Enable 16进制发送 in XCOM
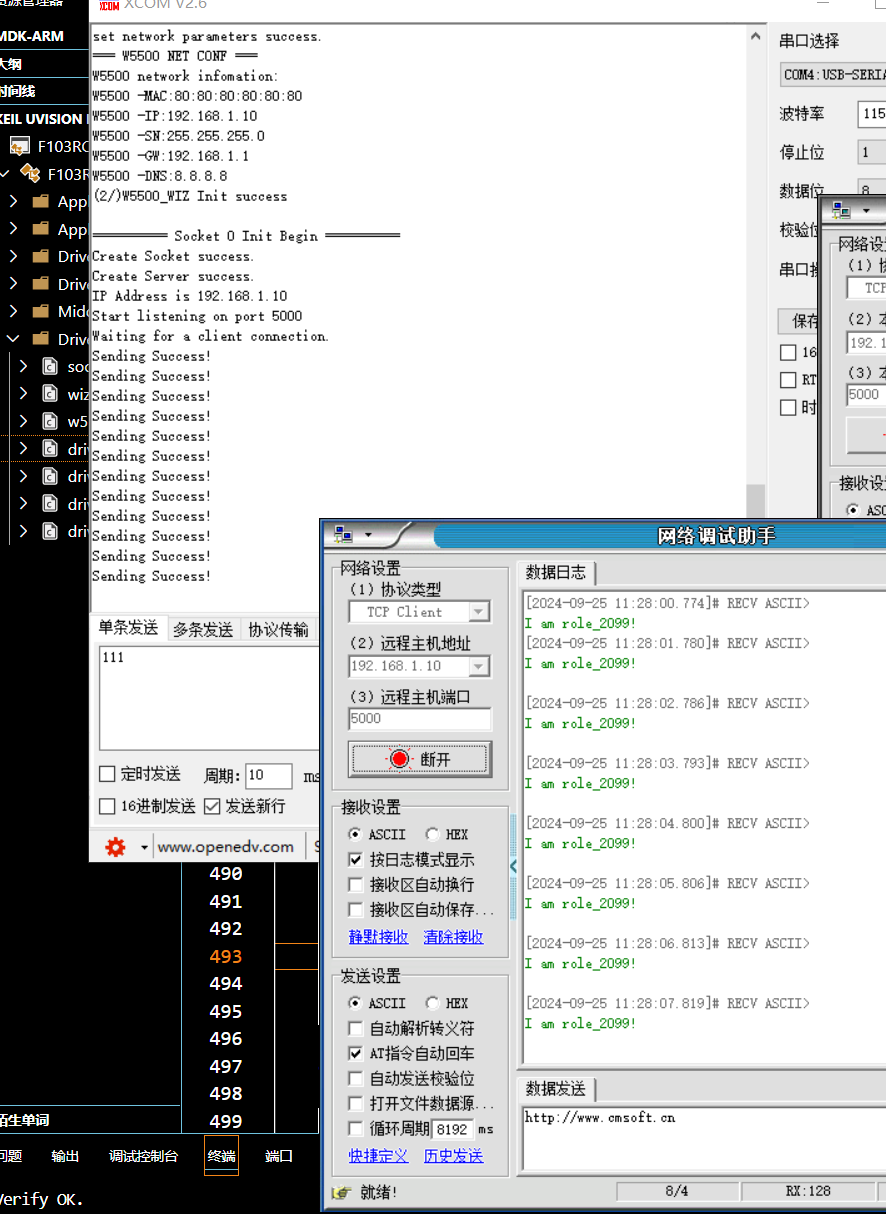Image resolution: width=886 pixels, height=1214 pixels. pyautogui.click(x=107, y=806)
